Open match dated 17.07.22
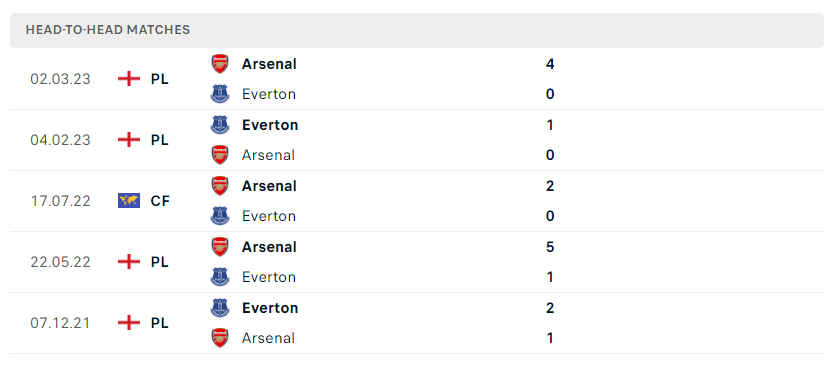 (416, 201)
